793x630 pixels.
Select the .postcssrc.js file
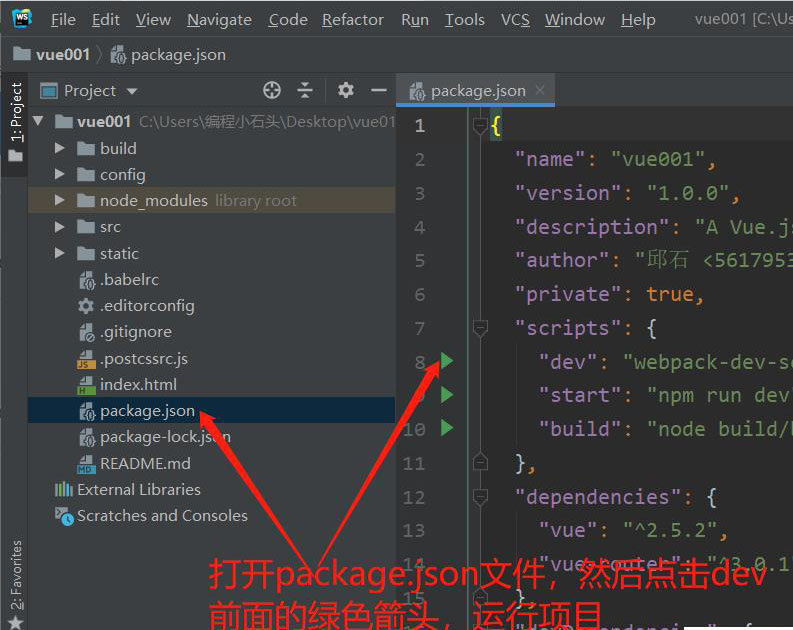point(211,358)
